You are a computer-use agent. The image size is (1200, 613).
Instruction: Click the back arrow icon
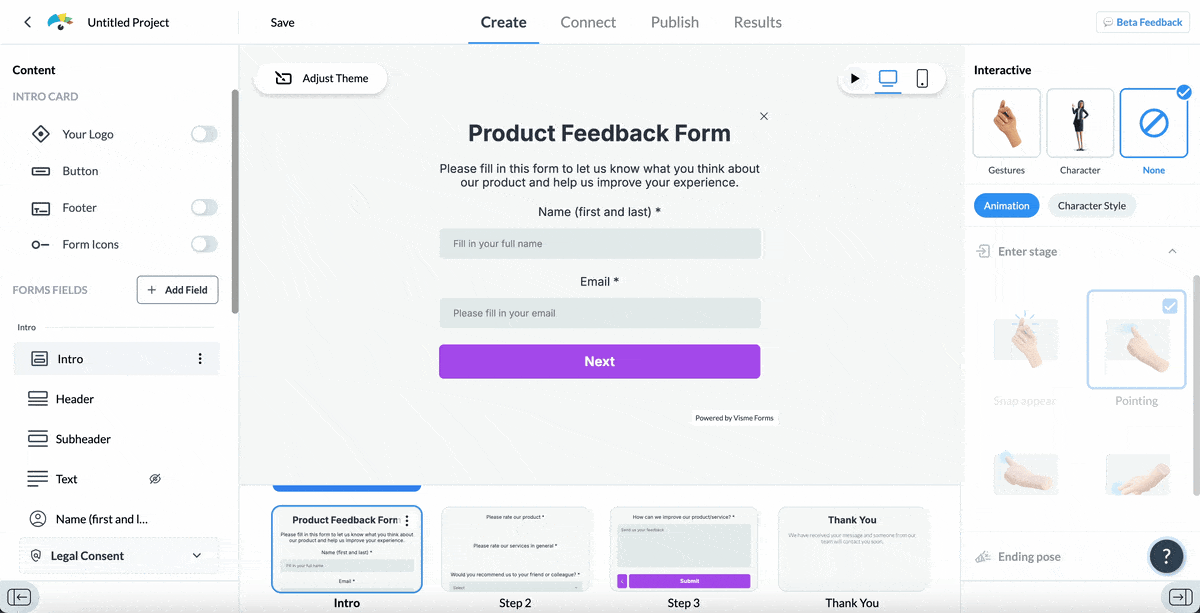(x=27, y=22)
